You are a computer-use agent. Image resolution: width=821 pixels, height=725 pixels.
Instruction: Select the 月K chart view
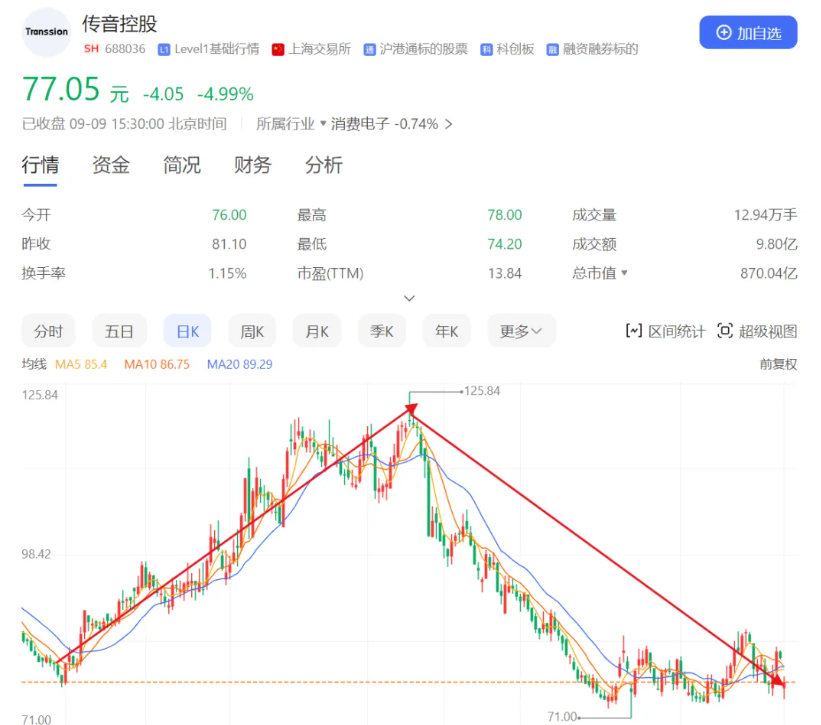(317, 331)
